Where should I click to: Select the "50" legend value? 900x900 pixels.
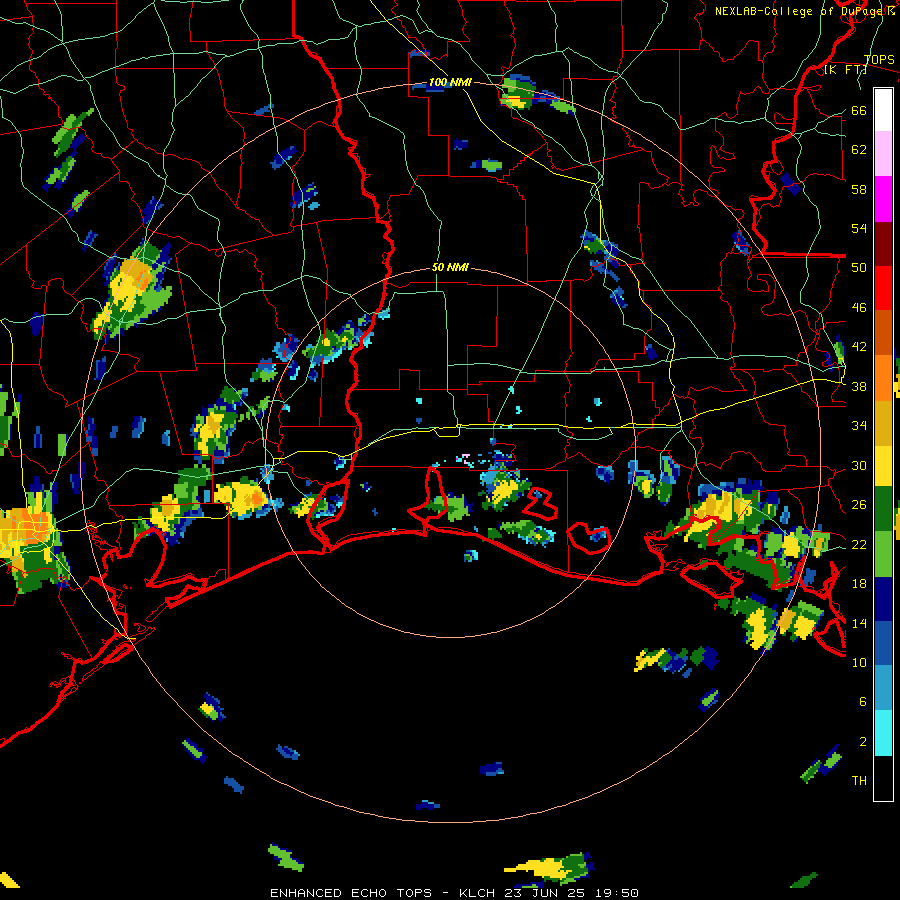coord(859,268)
